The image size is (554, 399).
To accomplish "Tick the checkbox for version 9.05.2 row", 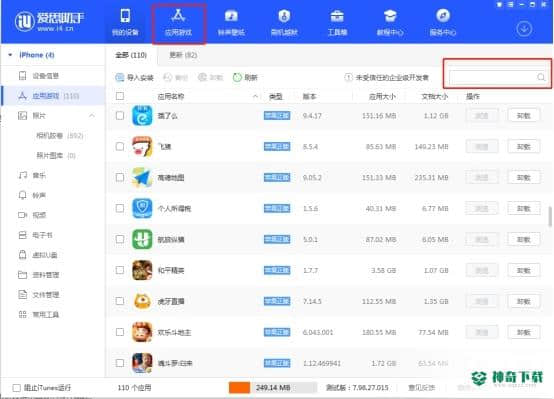I will 120,177.
